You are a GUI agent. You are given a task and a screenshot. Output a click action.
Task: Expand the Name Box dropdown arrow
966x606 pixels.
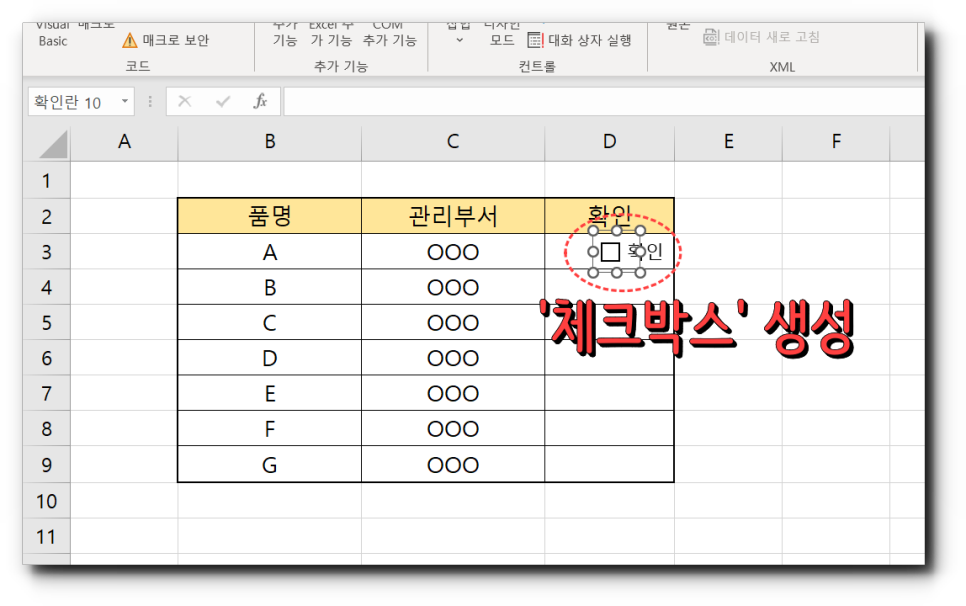[124, 101]
